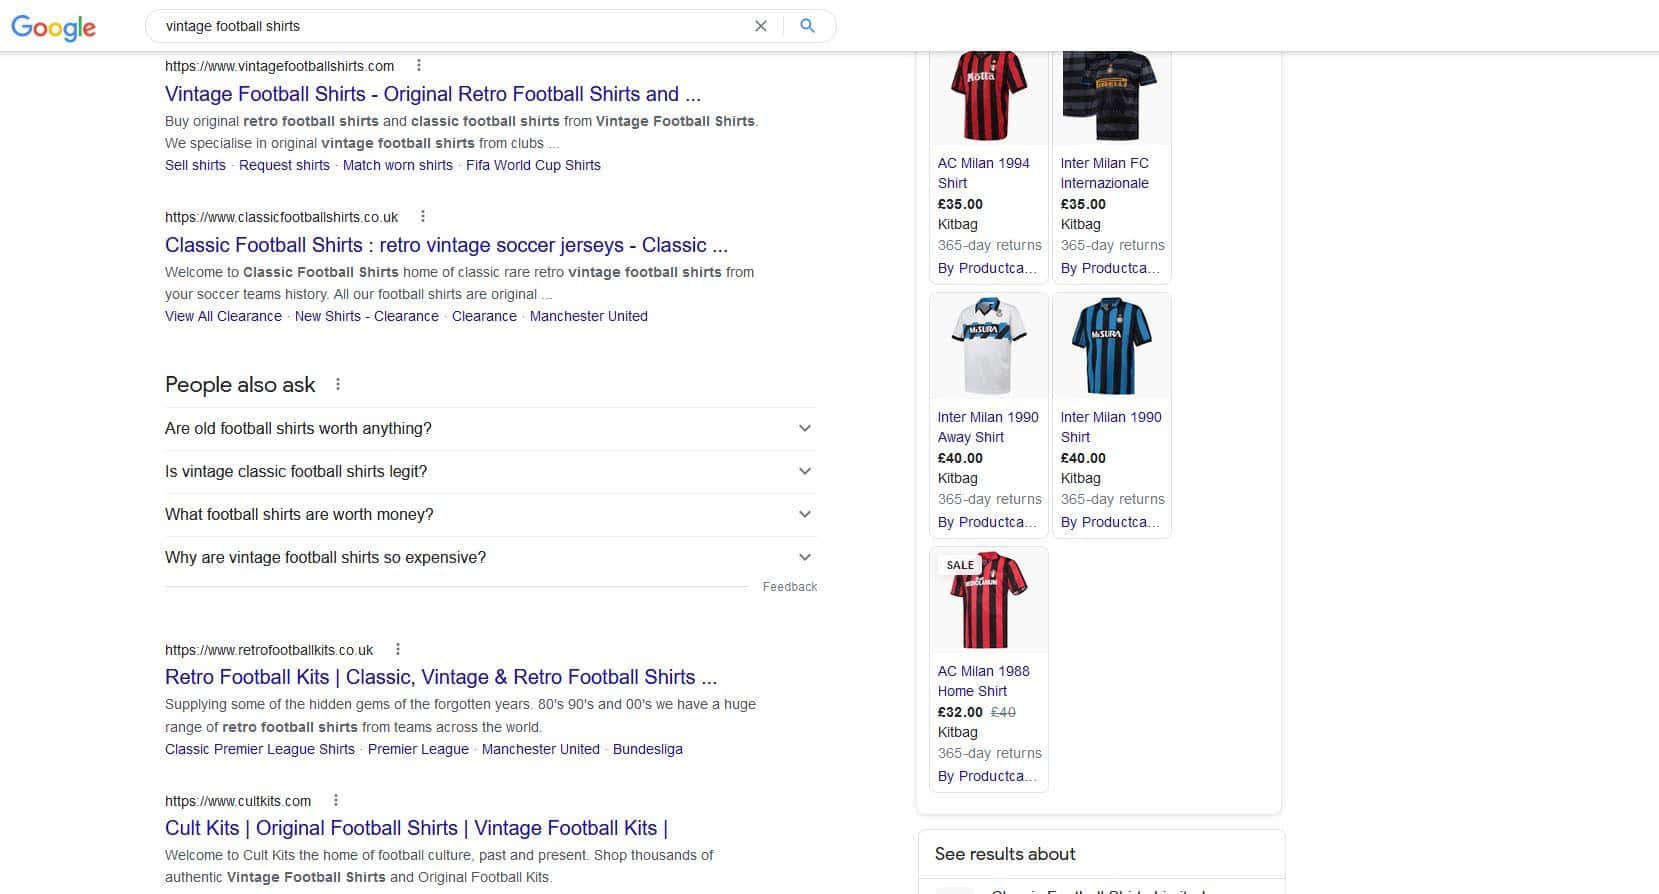
Task: Click the AC Milan 1988 Home Shirt title
Action: [984, 681]
